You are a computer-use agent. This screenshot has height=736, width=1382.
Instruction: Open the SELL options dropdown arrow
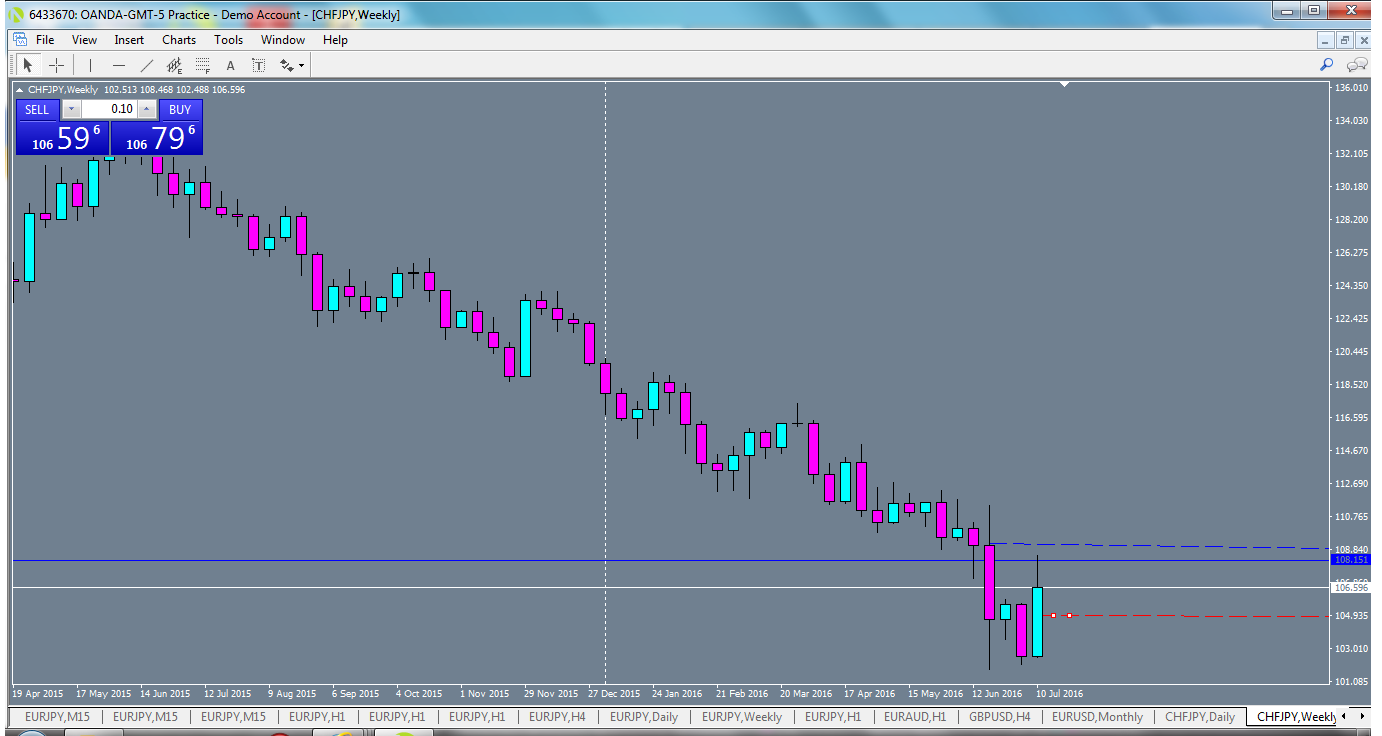tap(71, 110)
